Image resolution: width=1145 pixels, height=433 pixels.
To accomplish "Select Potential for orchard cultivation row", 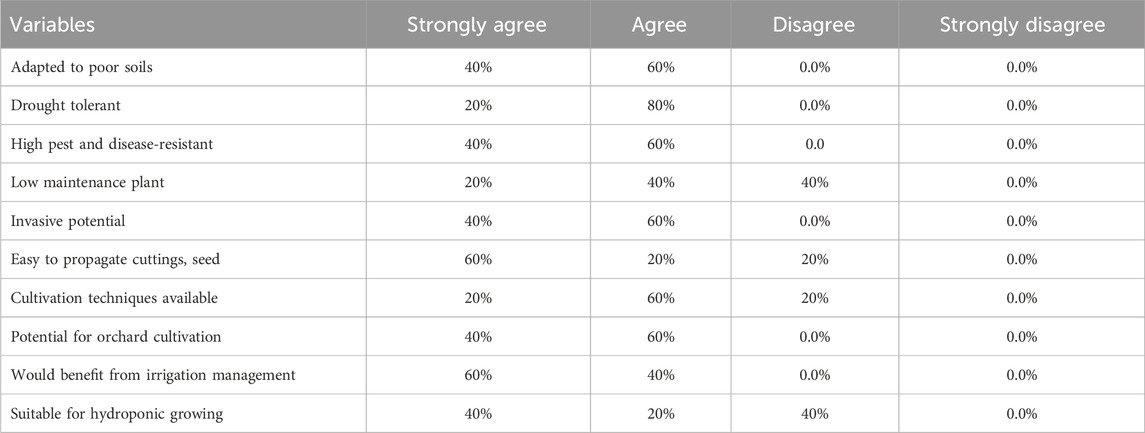I will [x=572, y=337].
